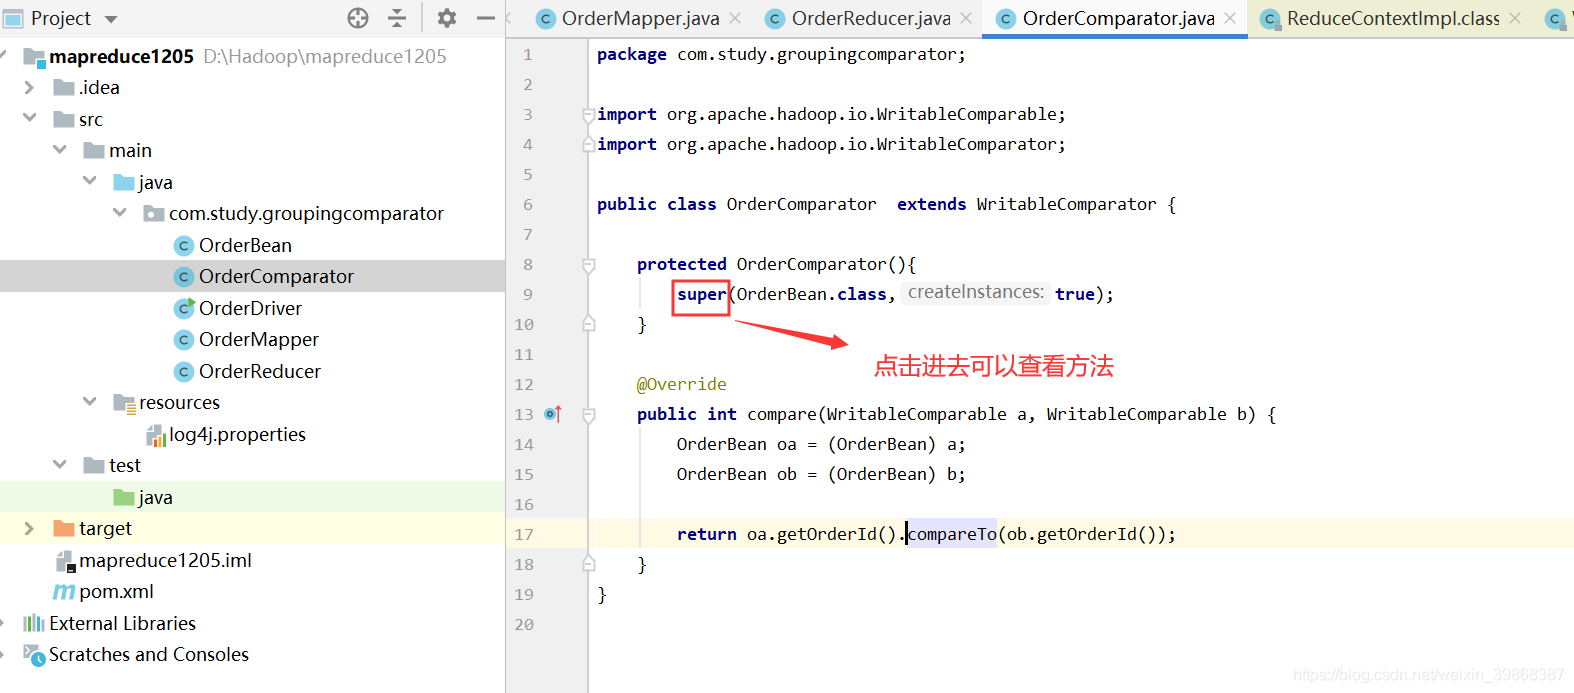Click compareTo method call on line 17
Screen dimensions: 1574x693
951,534
